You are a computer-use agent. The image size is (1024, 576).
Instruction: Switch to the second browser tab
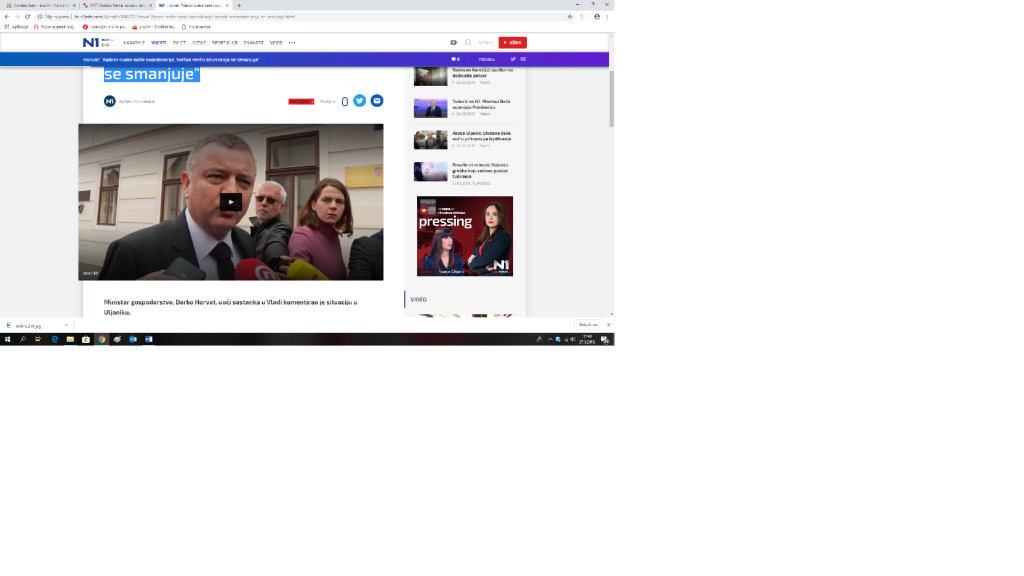[x=116, y=5]
